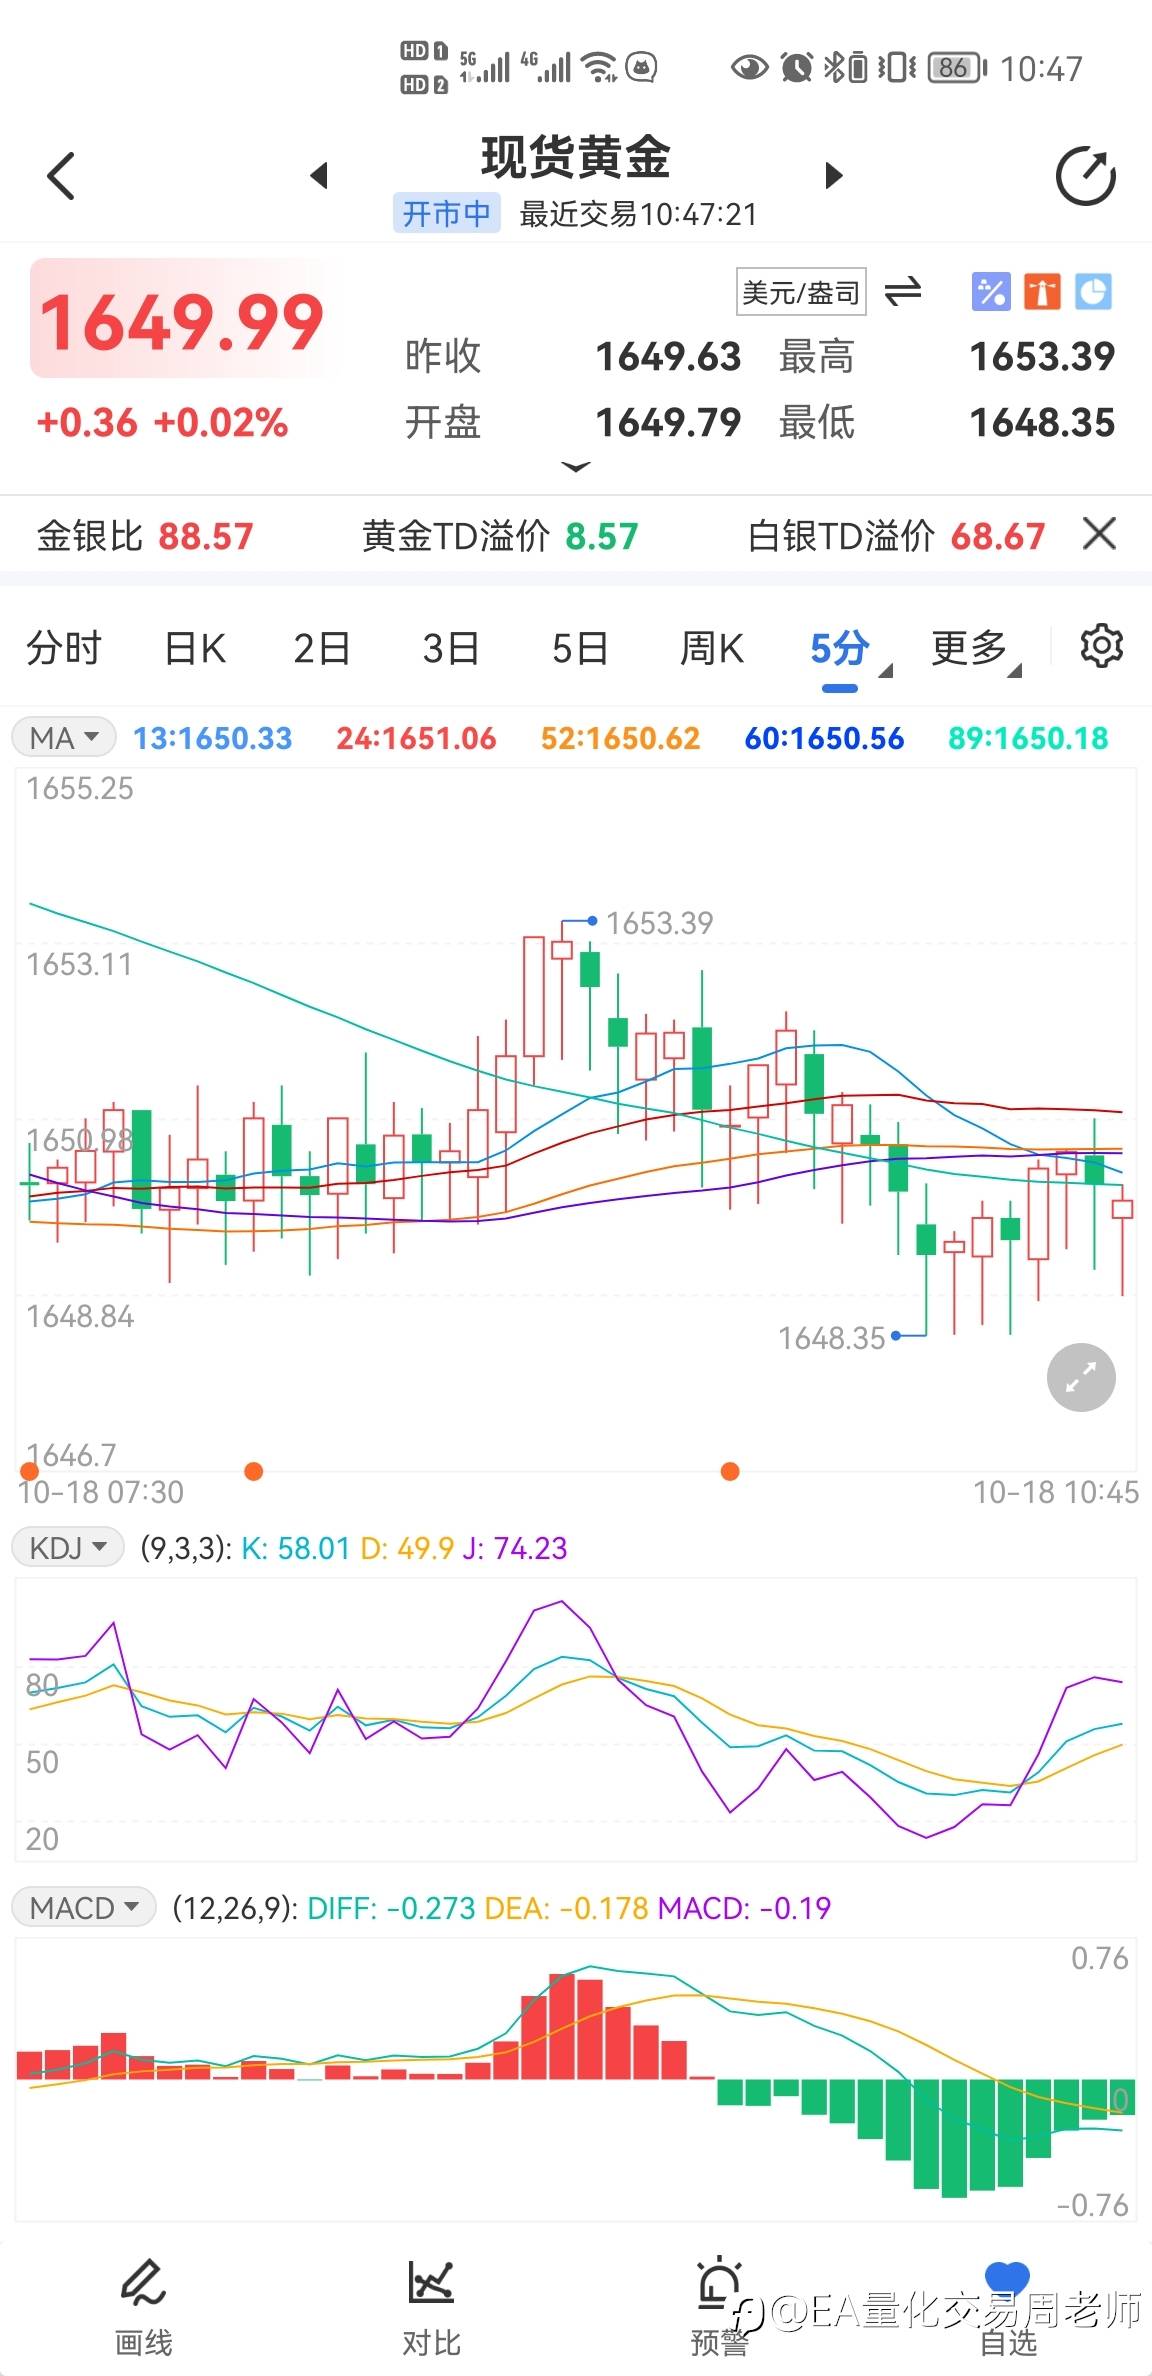Open the 更多 timeframe dropdown
The image size is (1152, 2376).
click(976, 648)
